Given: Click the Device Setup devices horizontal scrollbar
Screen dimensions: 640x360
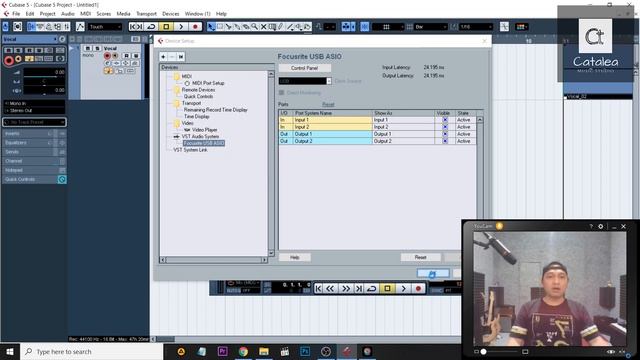Looking at the screenshot, I should click(x=213, y=260).
